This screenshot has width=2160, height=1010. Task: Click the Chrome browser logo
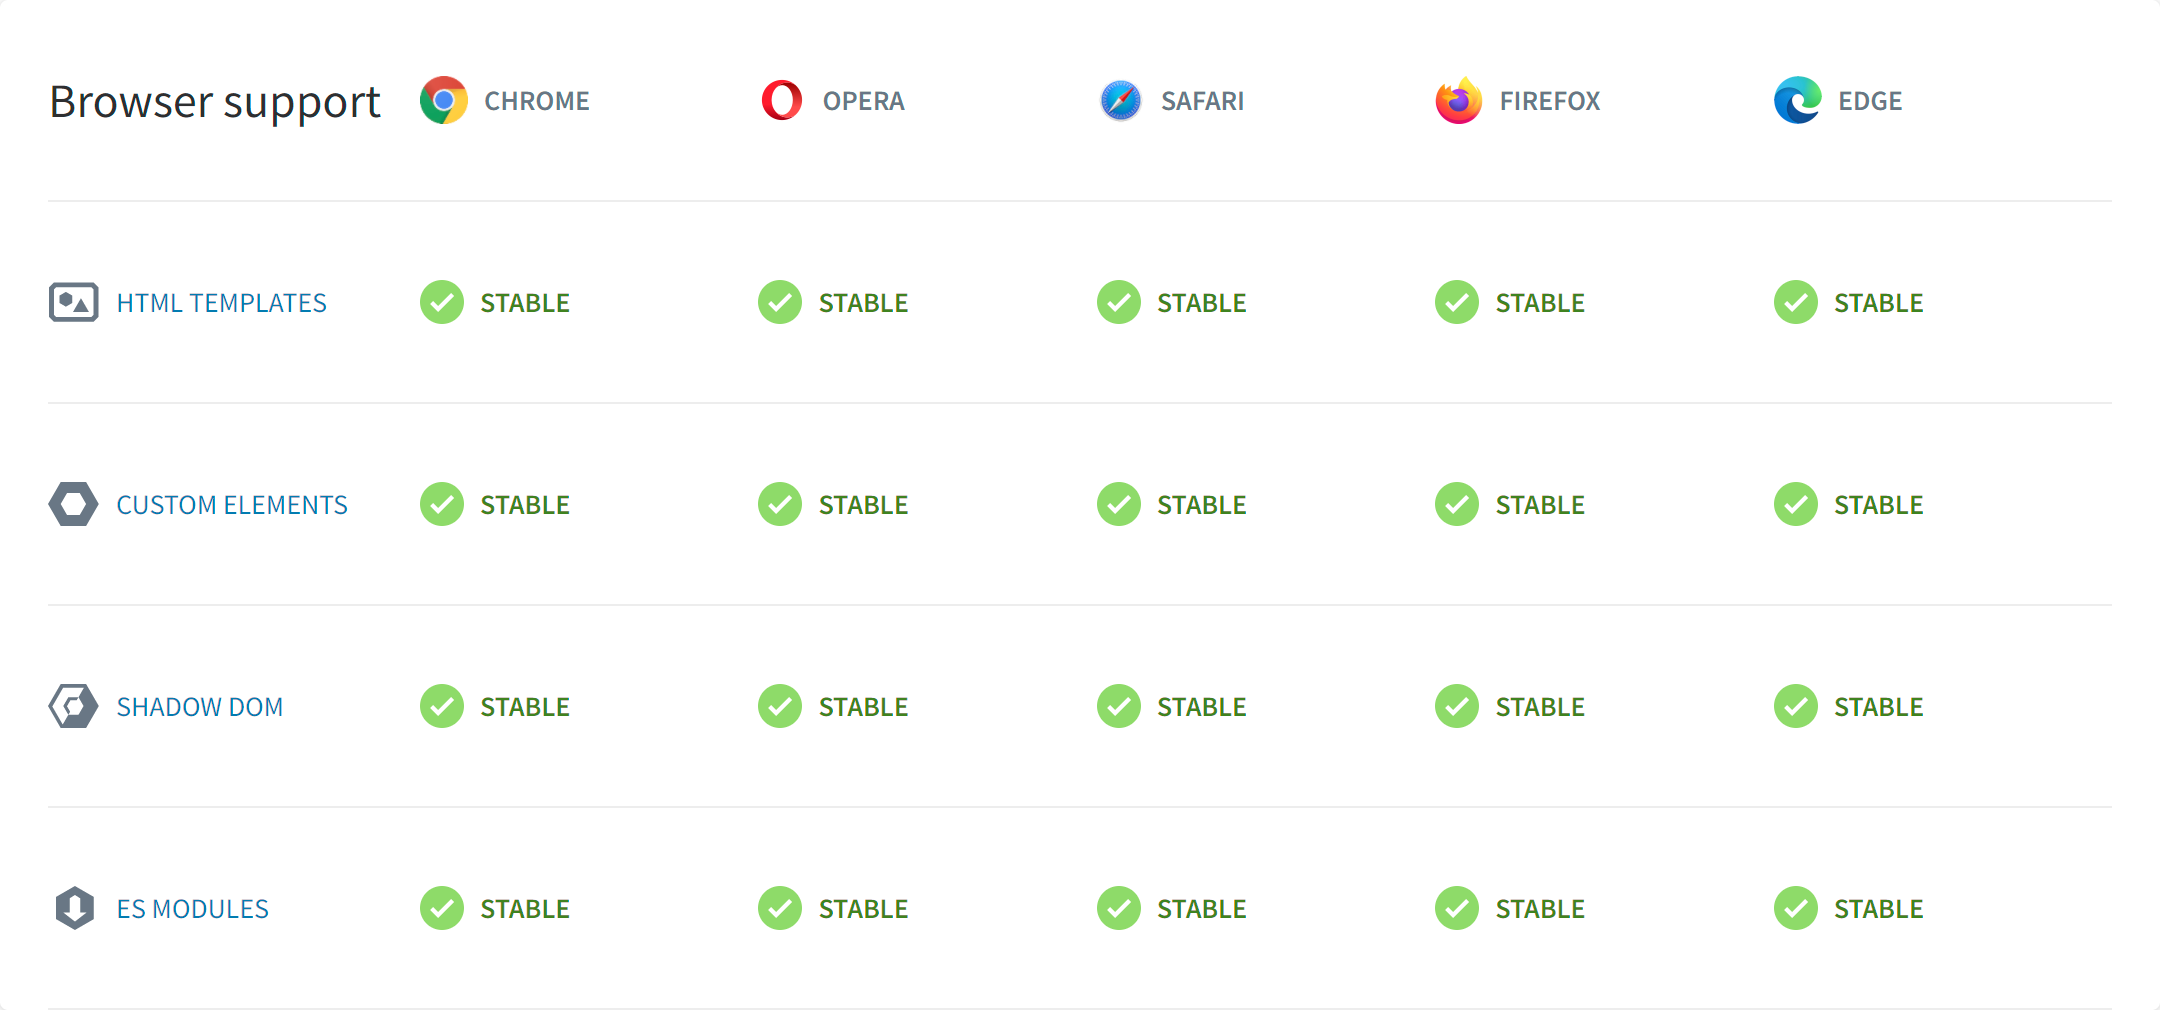[443, 101]
